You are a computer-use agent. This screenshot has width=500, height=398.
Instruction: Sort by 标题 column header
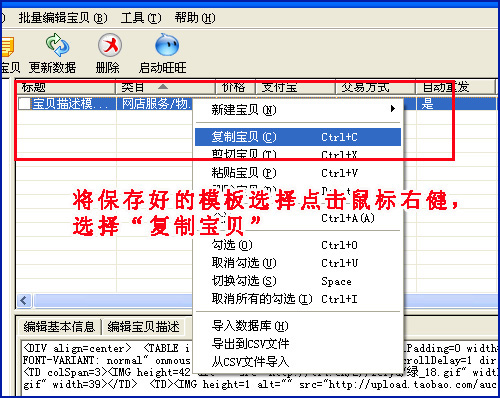(x=66, y=87)
